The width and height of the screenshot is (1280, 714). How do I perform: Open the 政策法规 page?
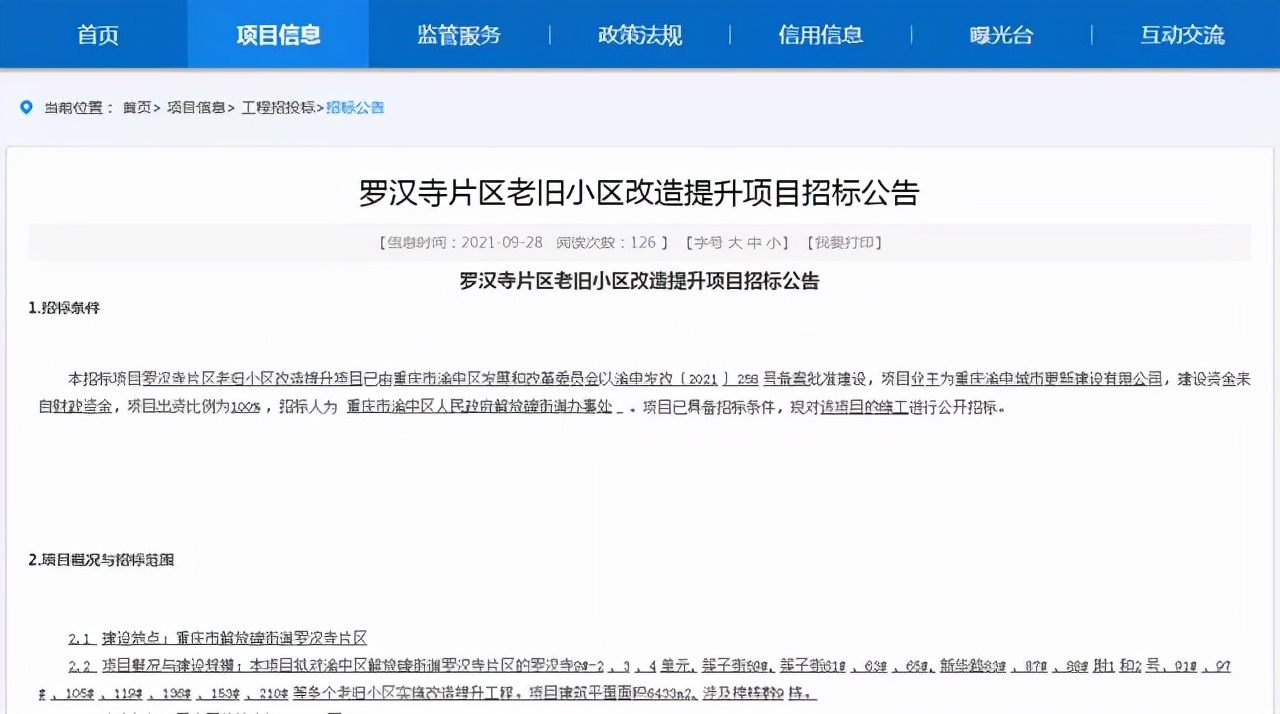click(640, 34)
